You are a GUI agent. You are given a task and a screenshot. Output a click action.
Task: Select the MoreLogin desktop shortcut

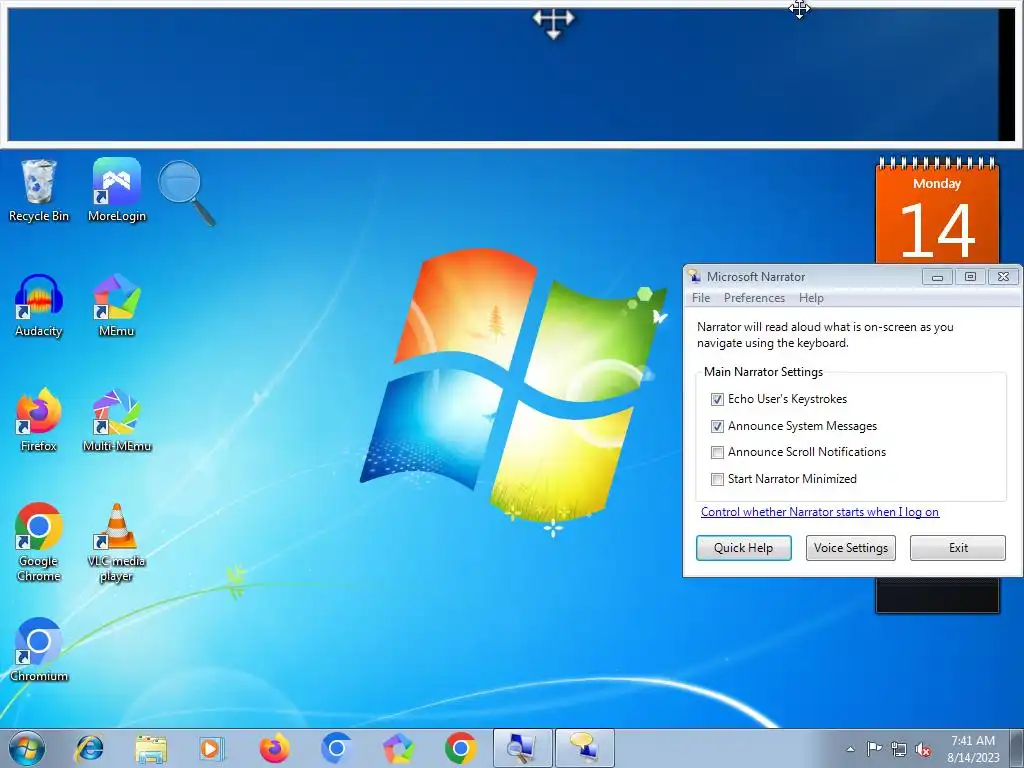tap(117, 191)
